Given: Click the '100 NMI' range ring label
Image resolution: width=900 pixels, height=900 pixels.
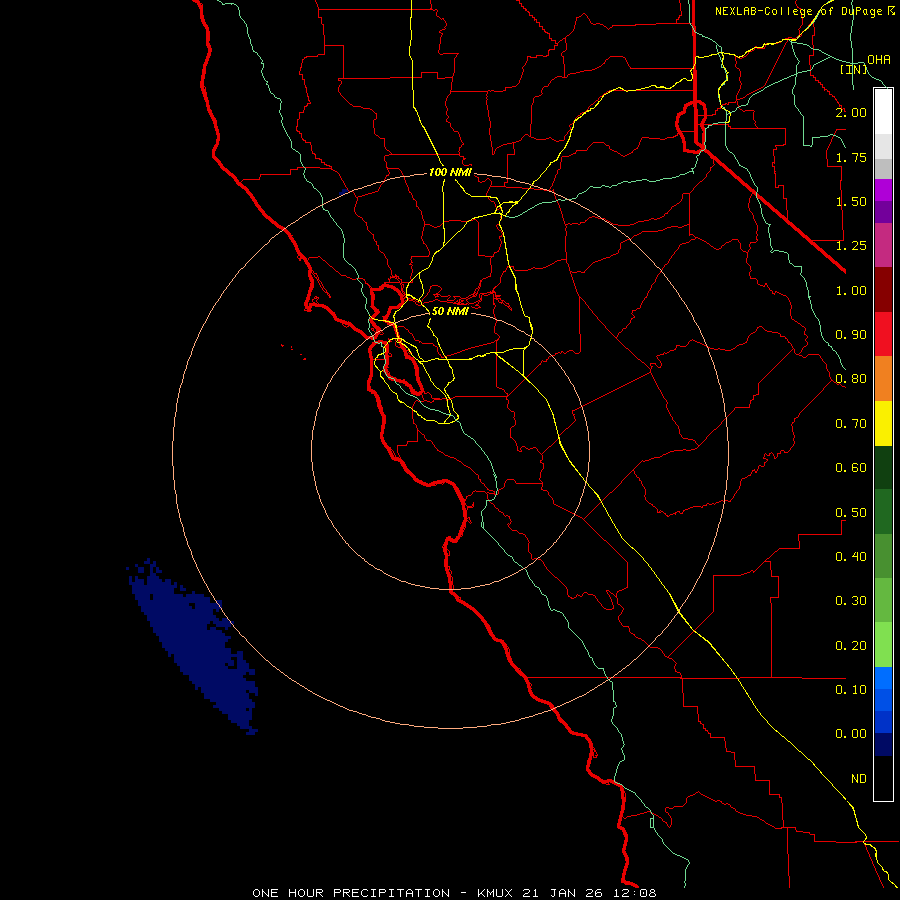Looking at the screenshot, I should click(450, 172).
